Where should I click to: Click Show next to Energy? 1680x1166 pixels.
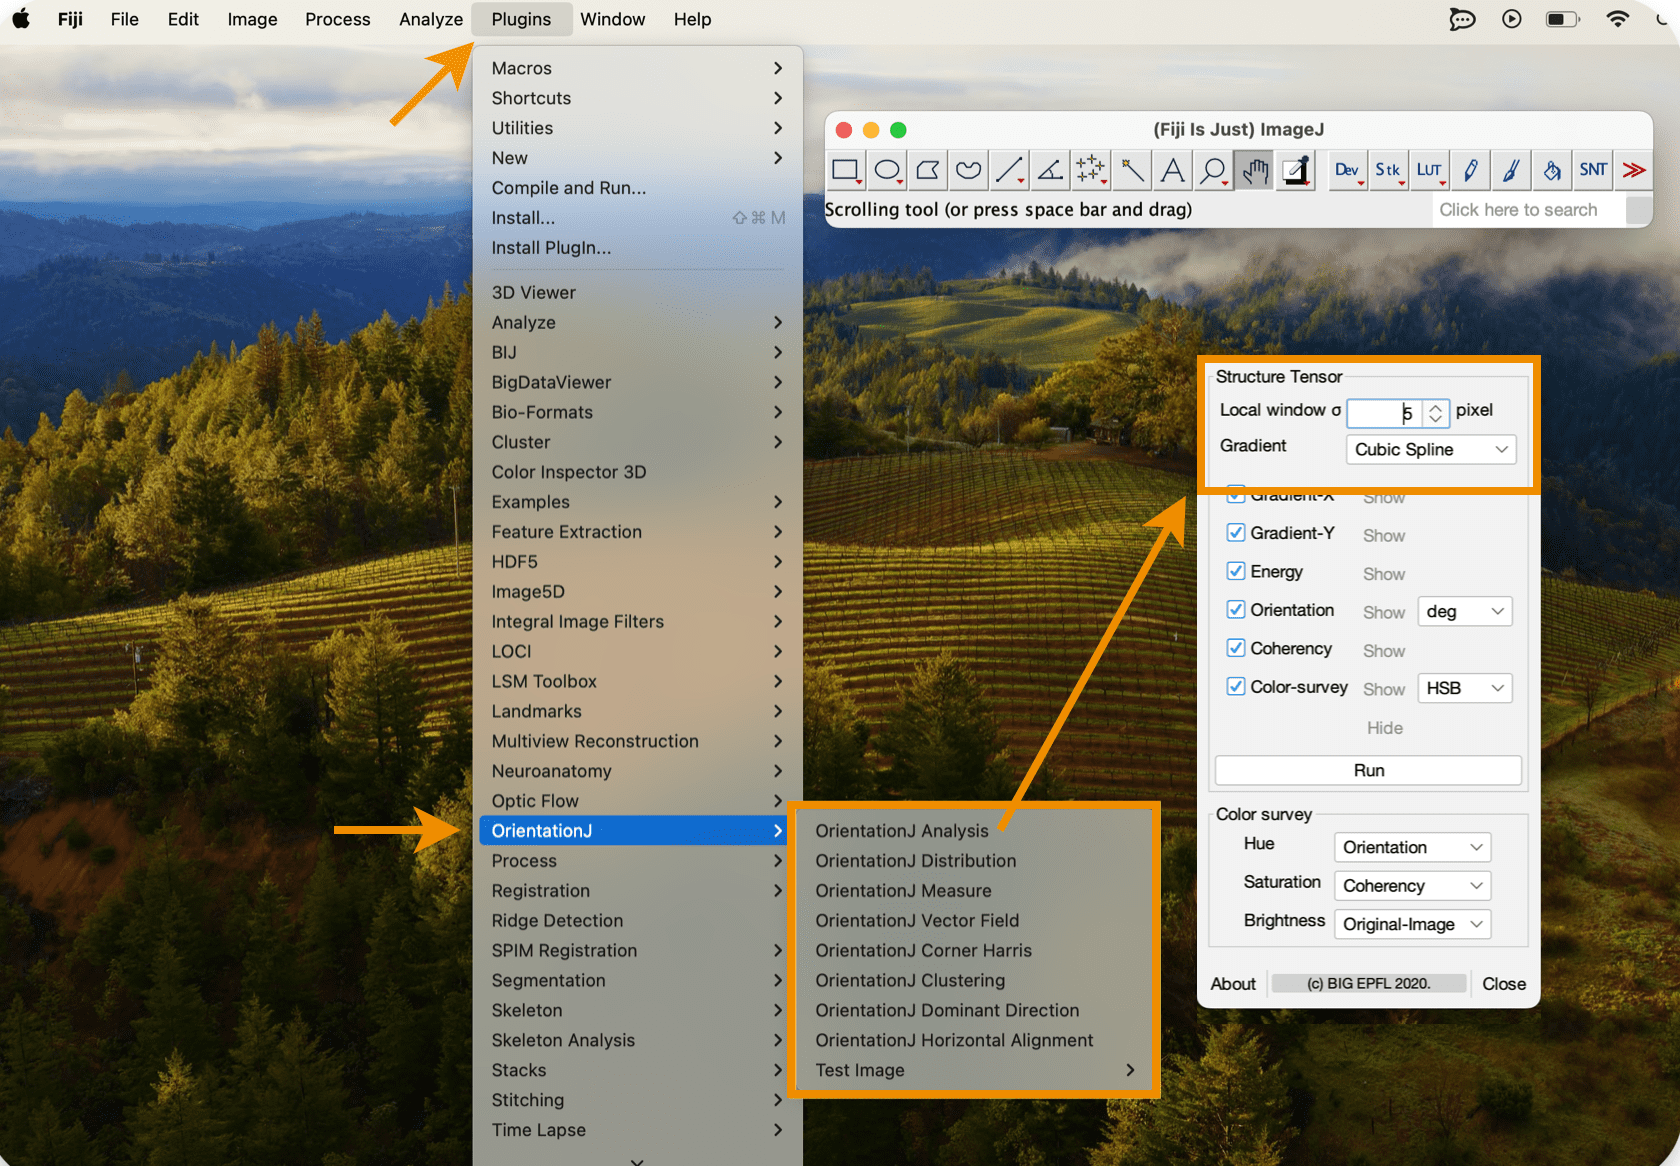pos(1383,574)
